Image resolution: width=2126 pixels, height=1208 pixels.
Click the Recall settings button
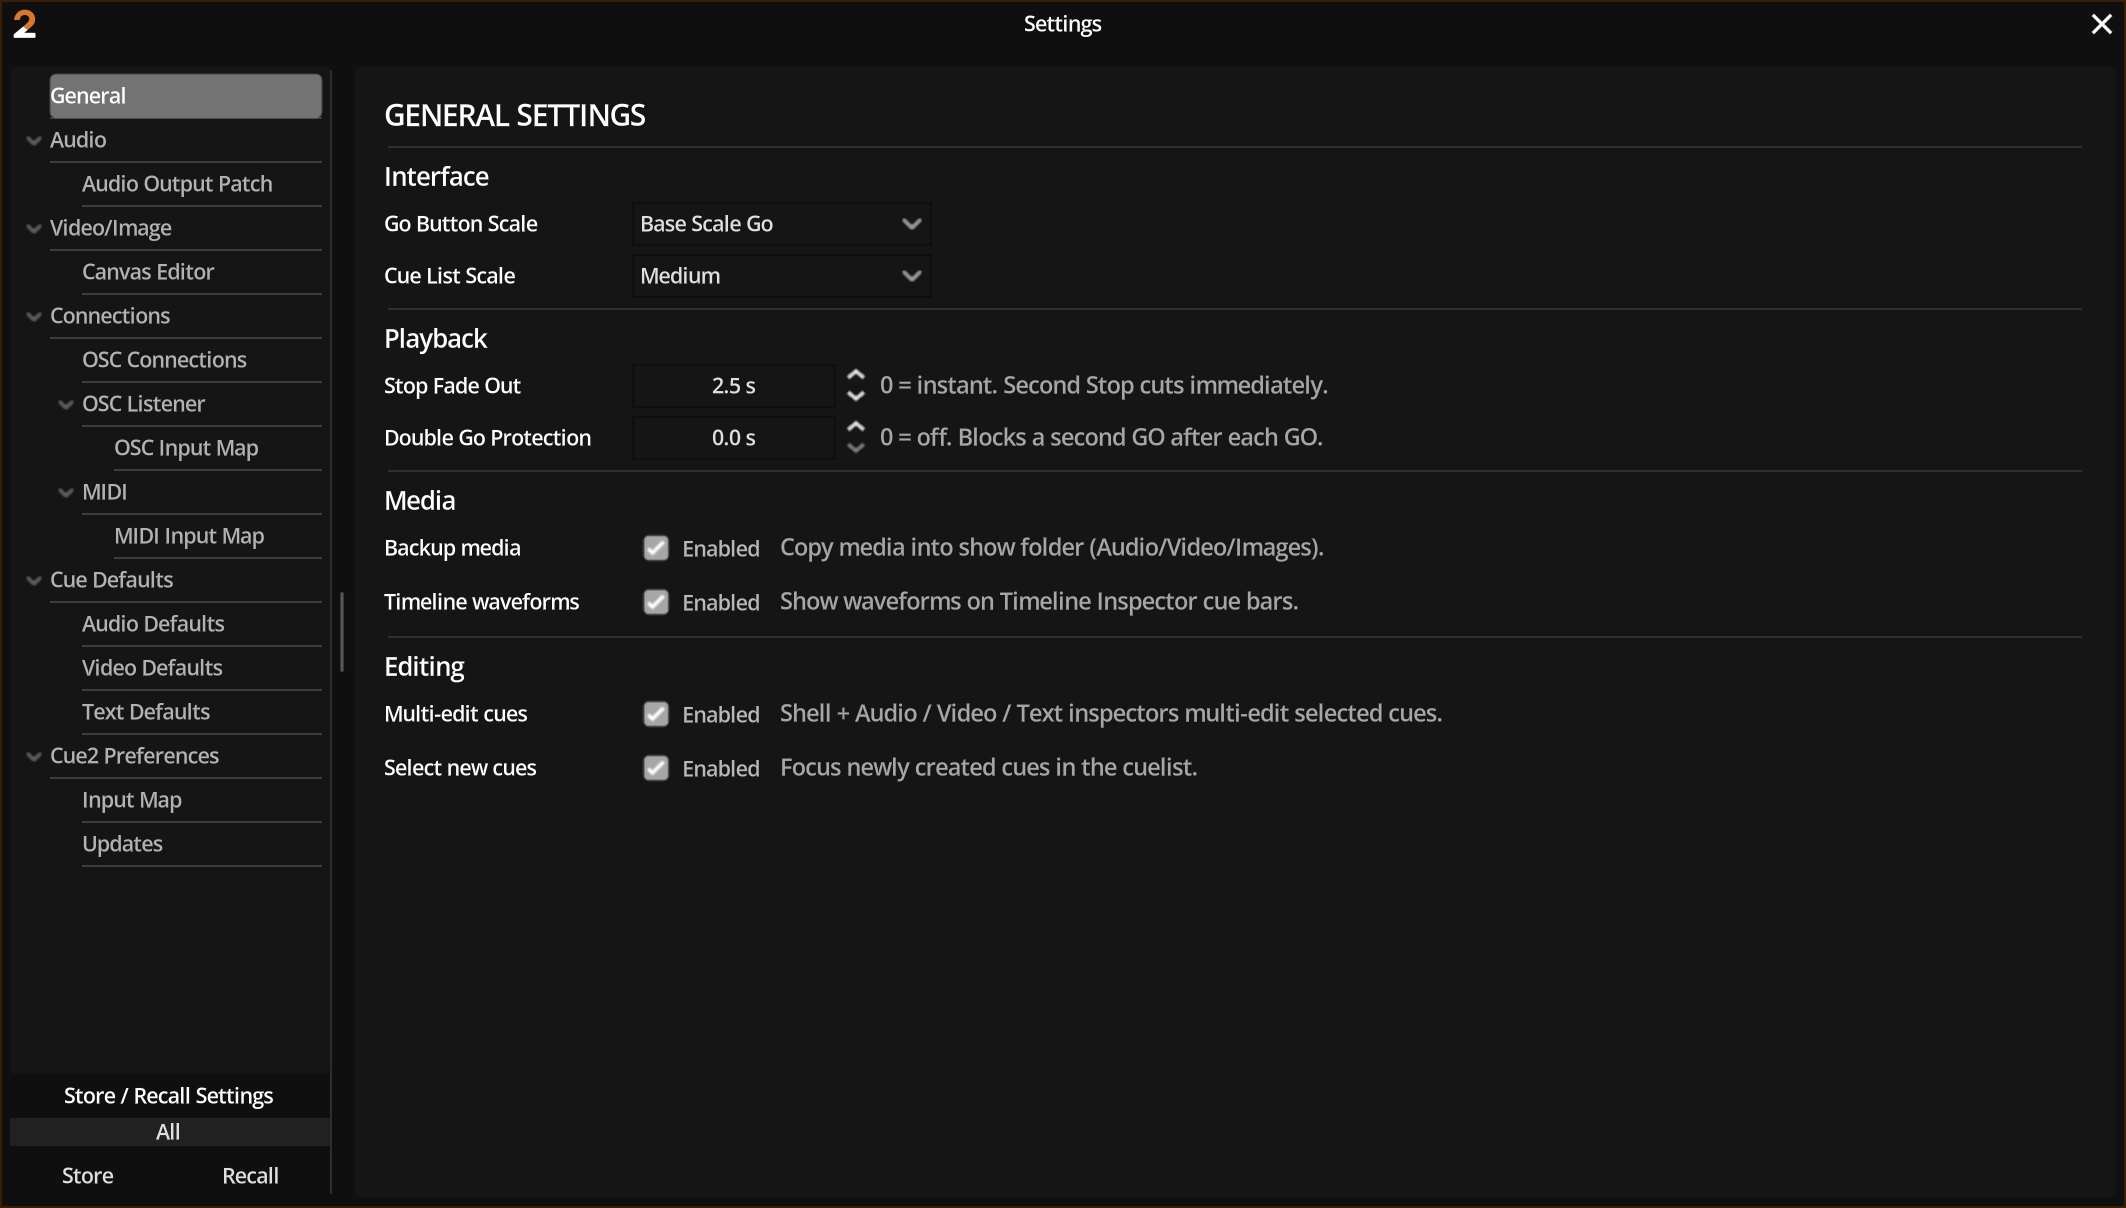250,1176
